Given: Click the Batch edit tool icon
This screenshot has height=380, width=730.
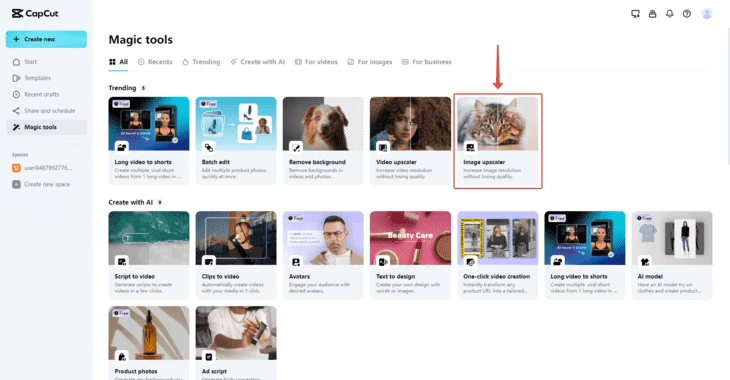Looking at the screenshot, I should click(209, 148).
